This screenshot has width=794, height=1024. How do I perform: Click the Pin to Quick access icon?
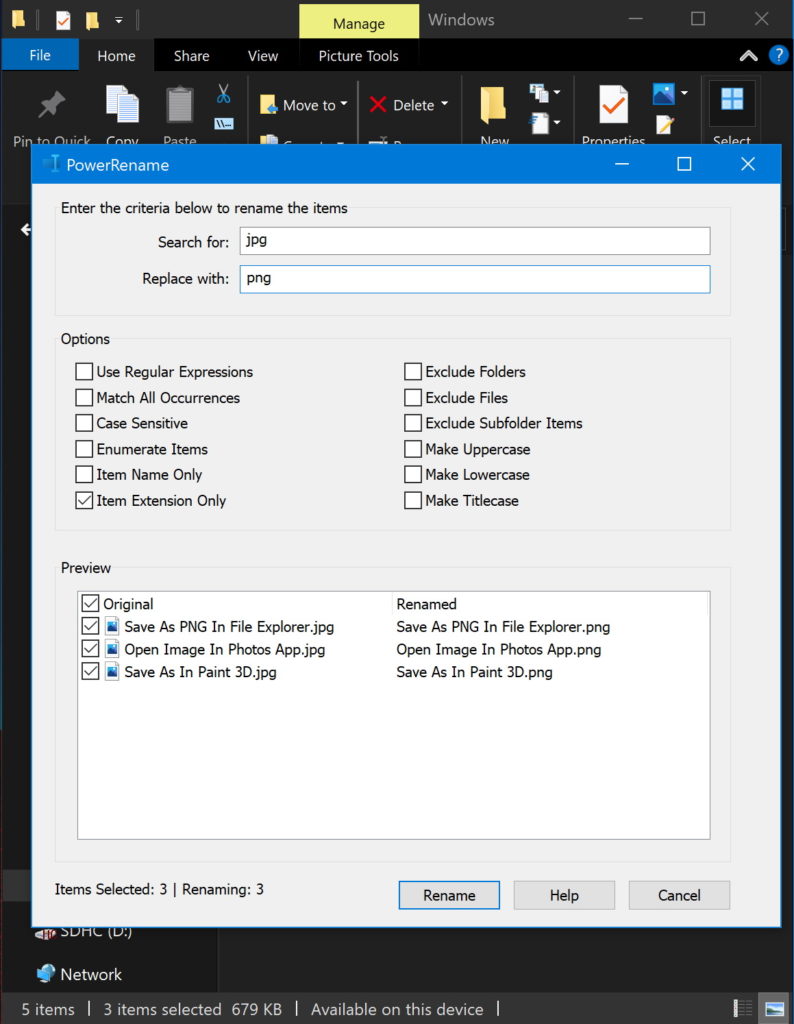tap(52, 105)
